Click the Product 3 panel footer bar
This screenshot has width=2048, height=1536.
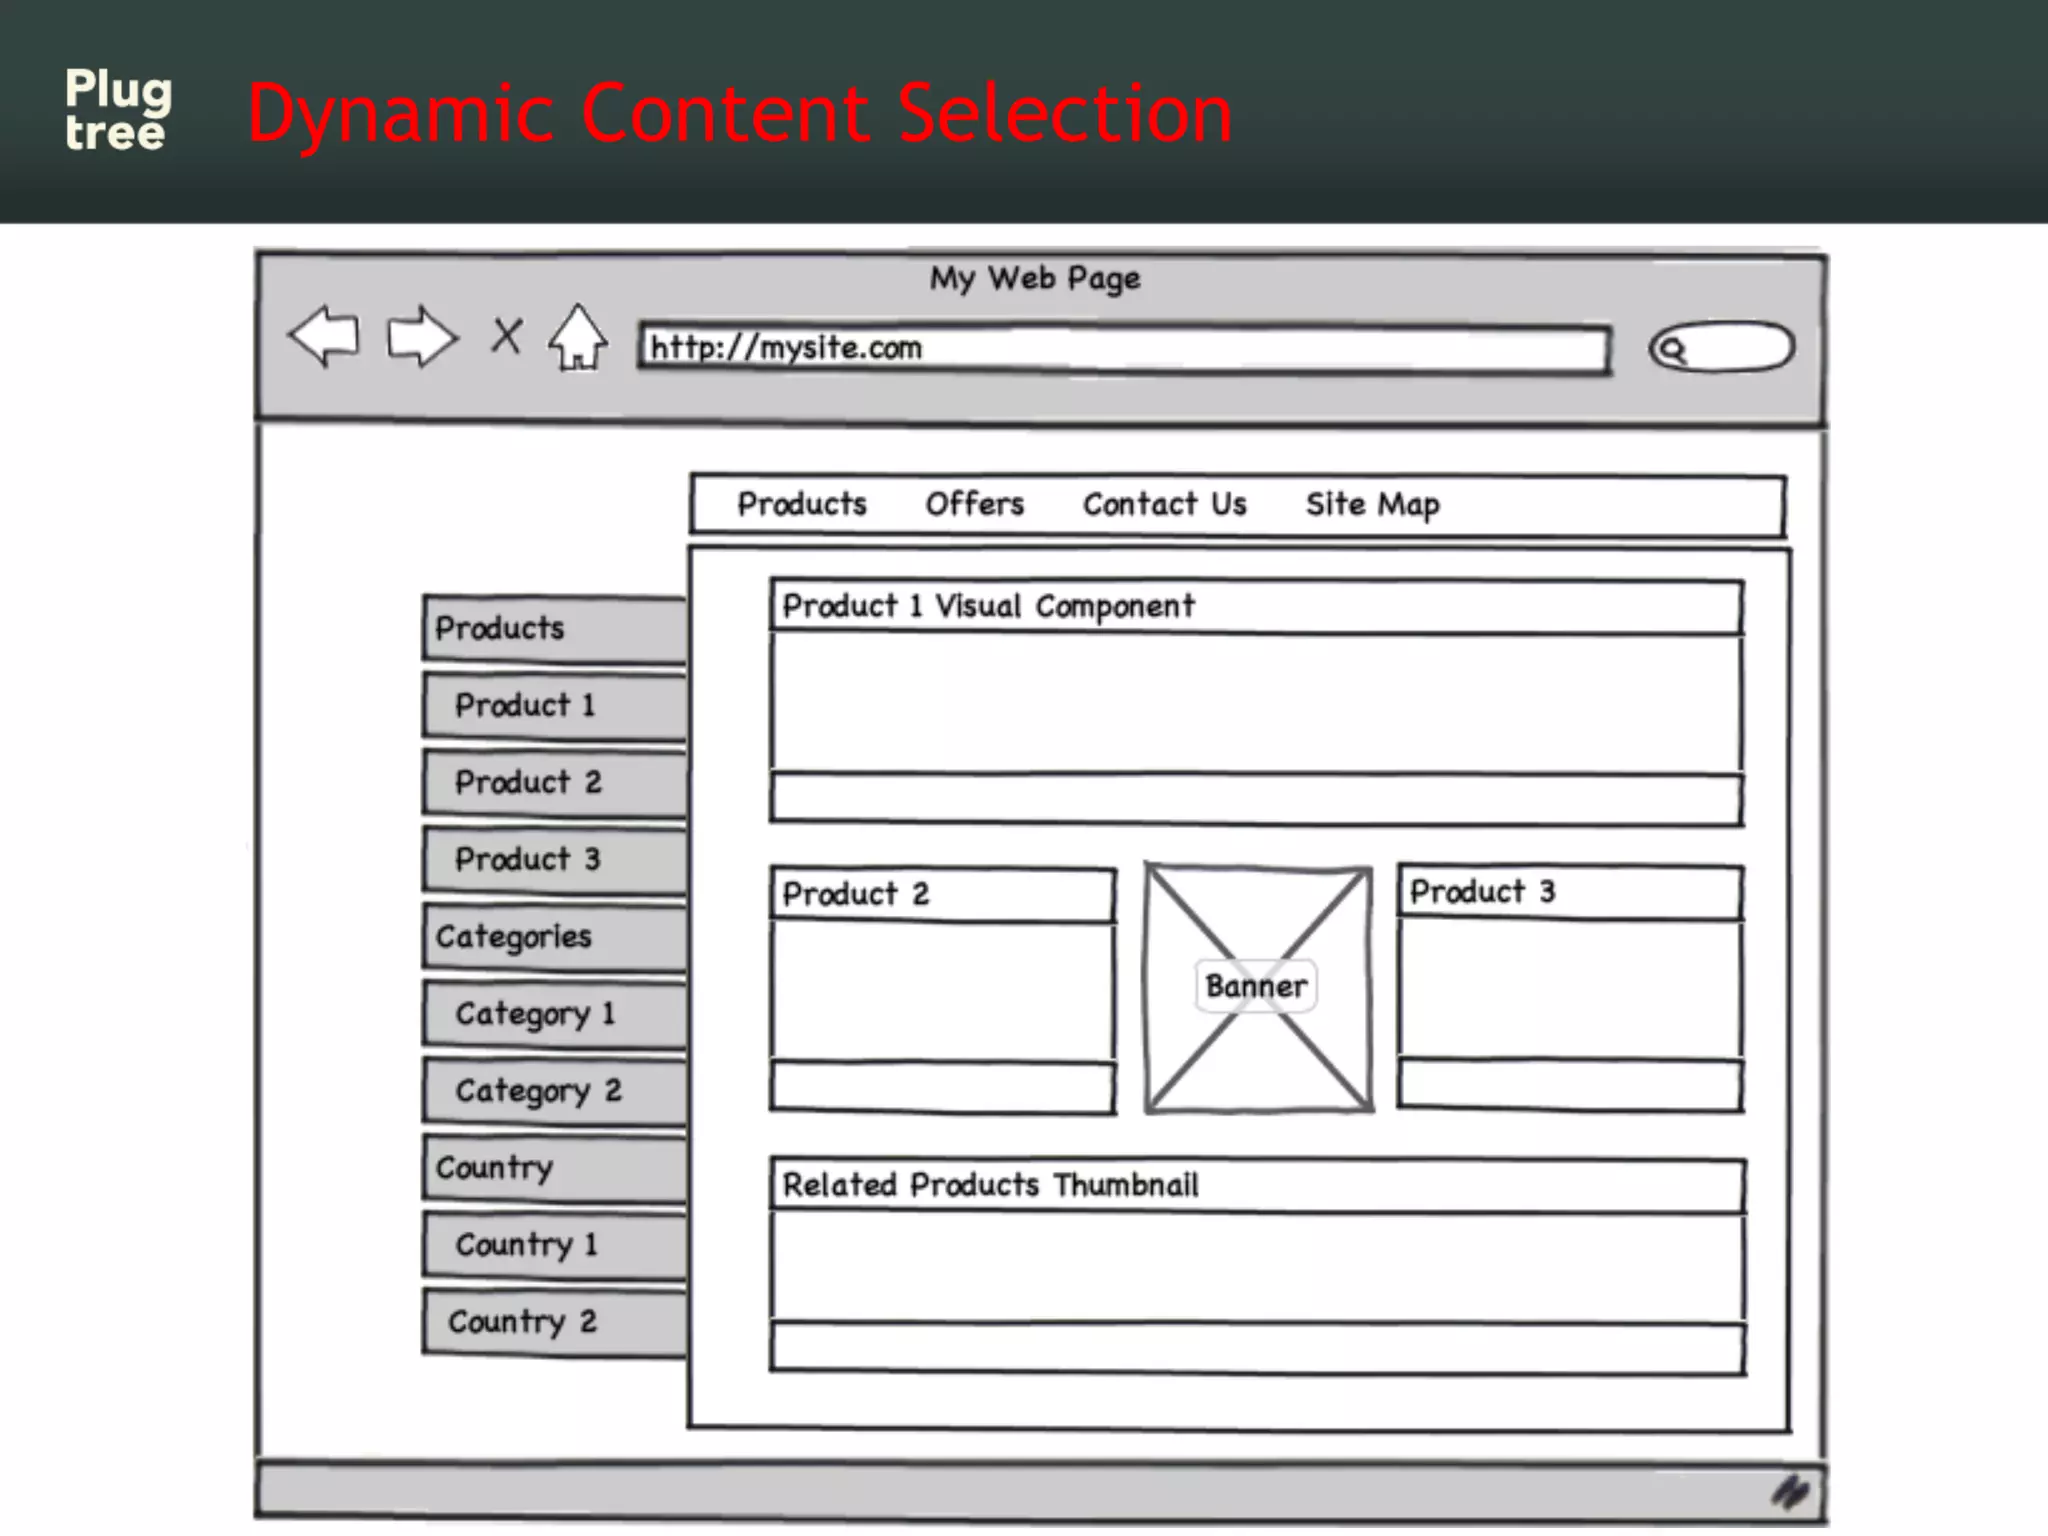click(1570, 1085)
